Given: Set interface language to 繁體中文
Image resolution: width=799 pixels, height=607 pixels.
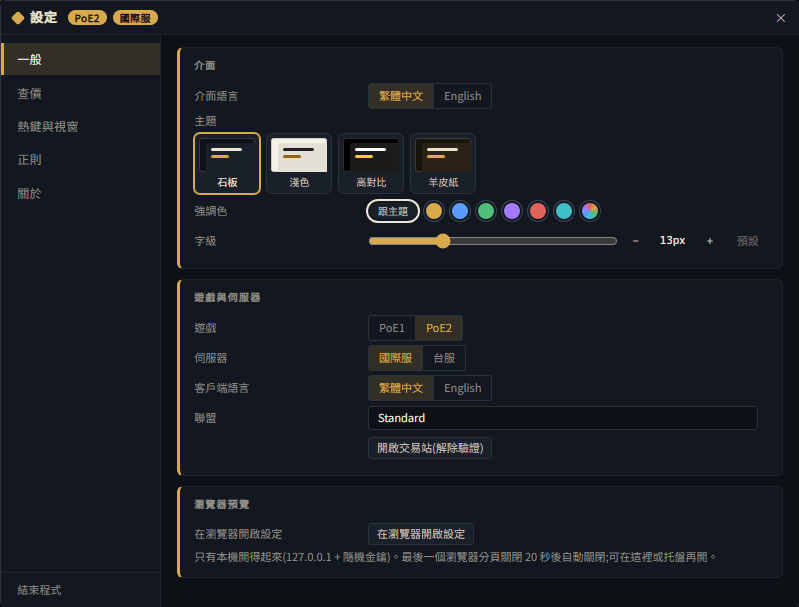Looking at the screenshot, I should coord(401,96).
